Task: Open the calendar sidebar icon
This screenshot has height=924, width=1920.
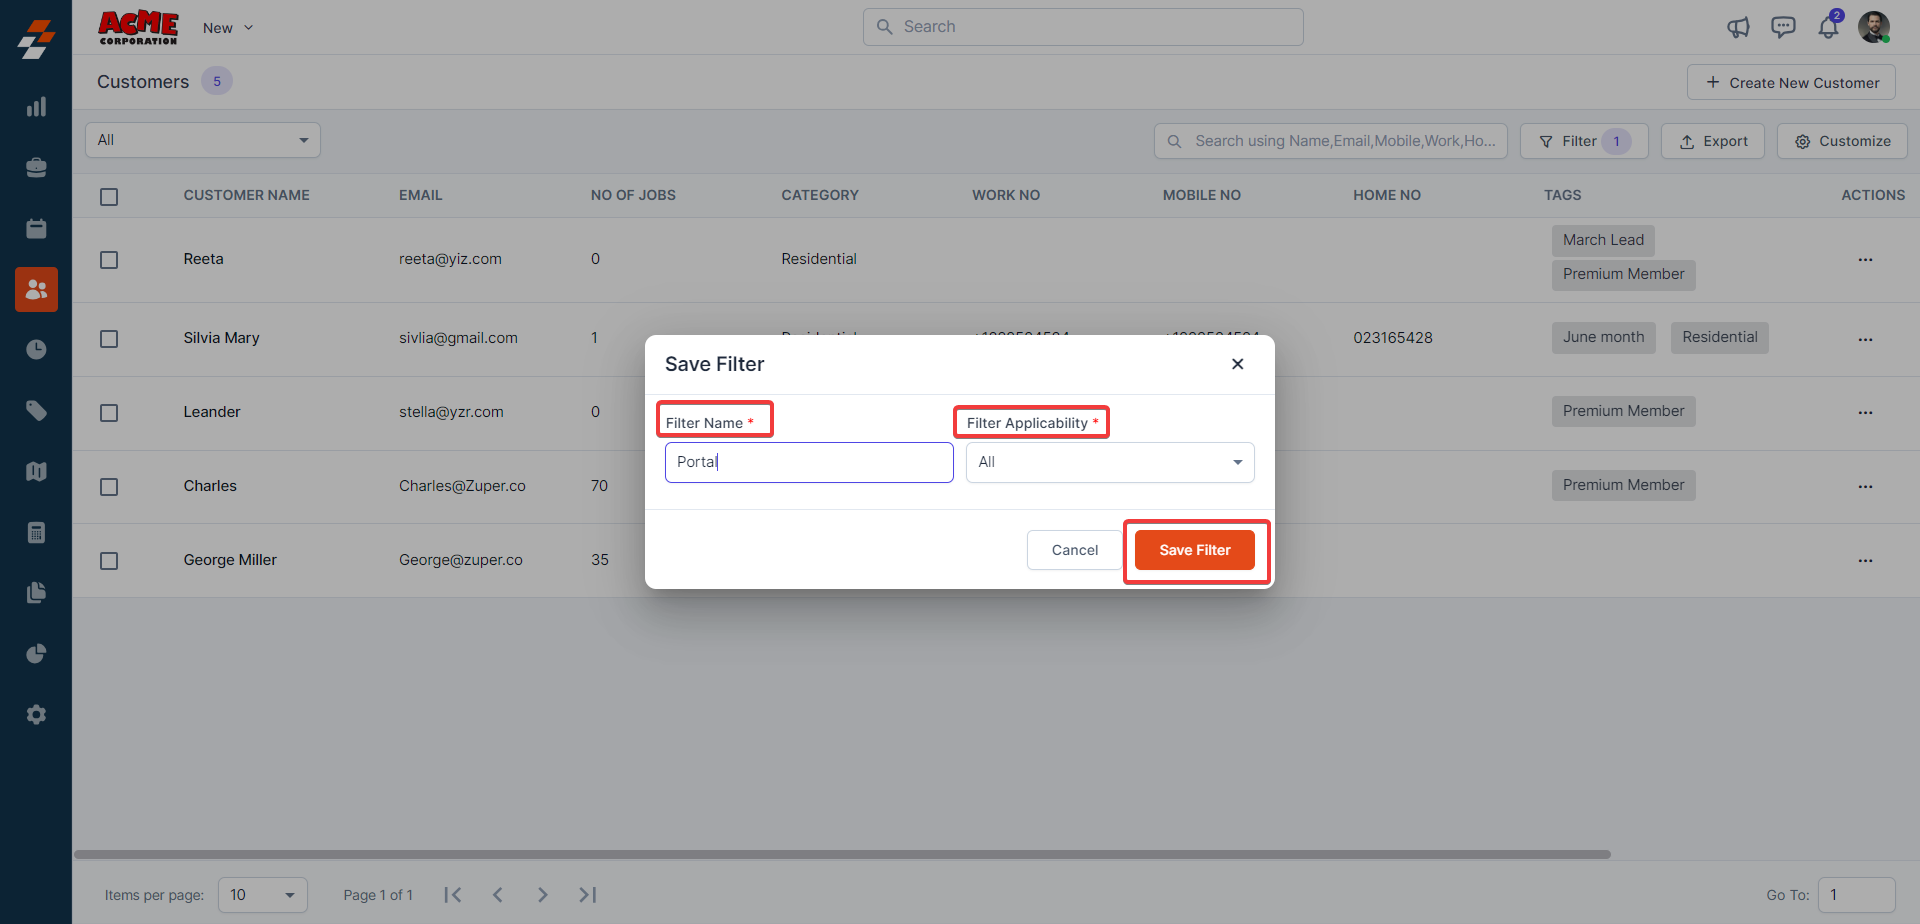Action: pyautogui.click(x=36, y=229)
